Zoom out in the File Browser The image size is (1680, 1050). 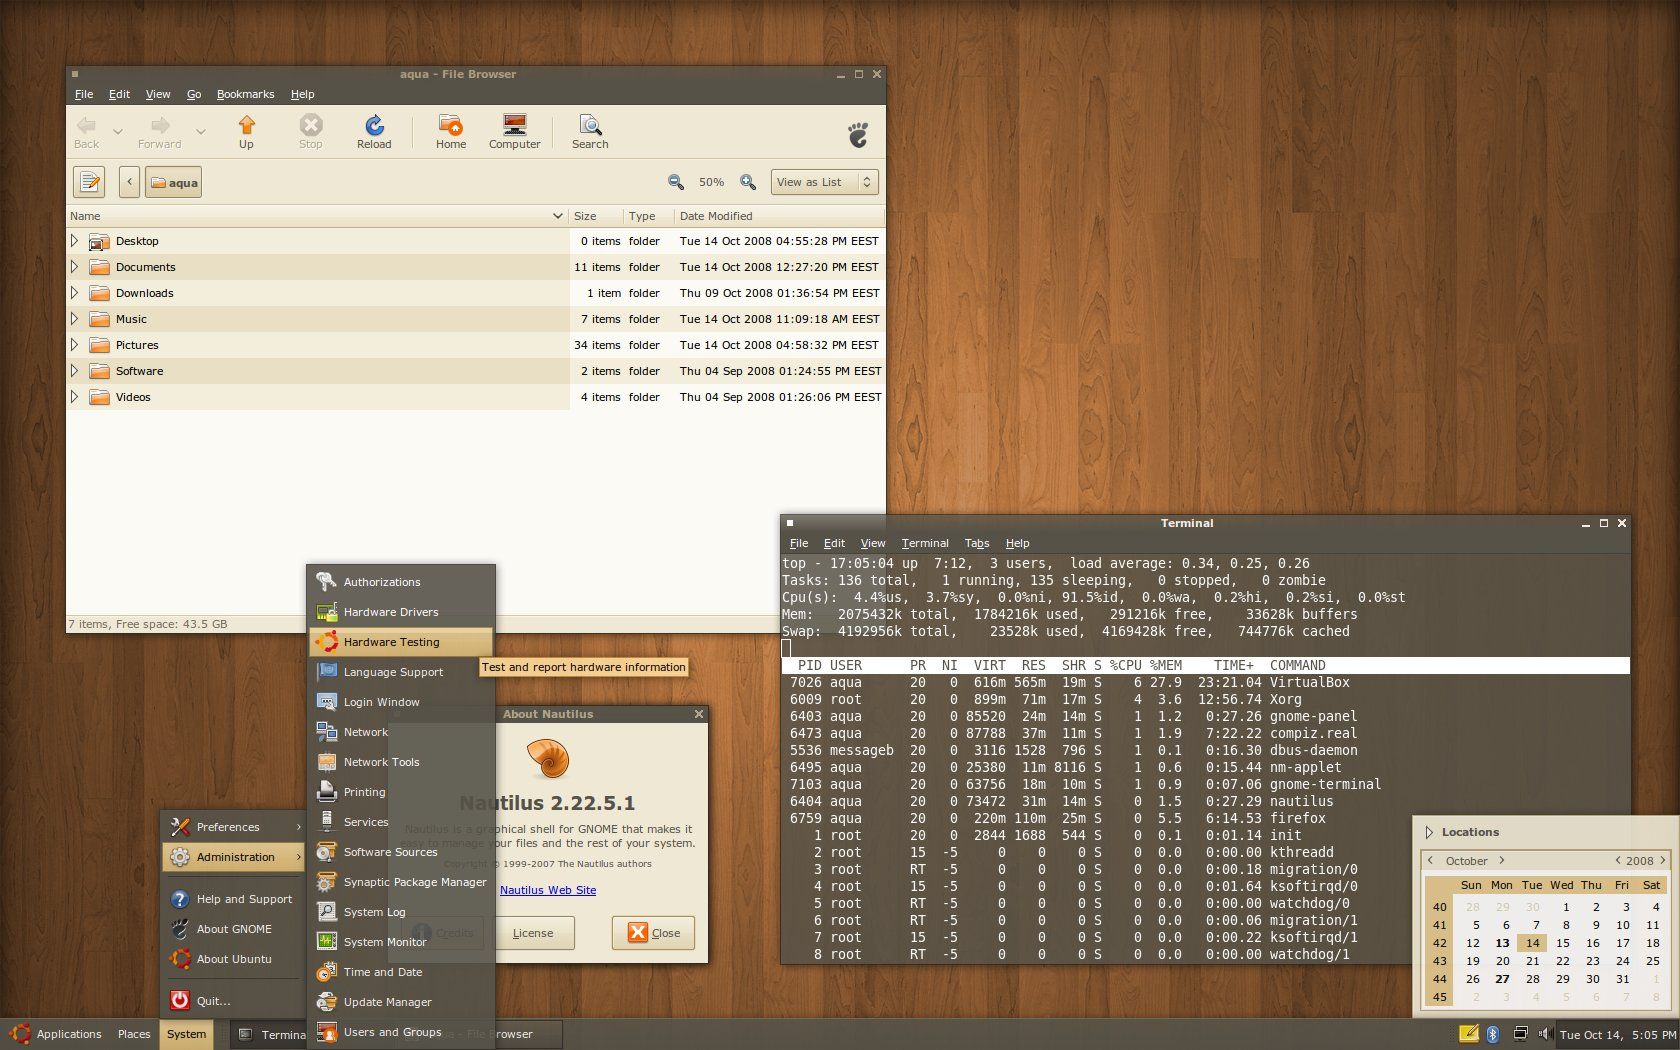(x=676, y=182)
